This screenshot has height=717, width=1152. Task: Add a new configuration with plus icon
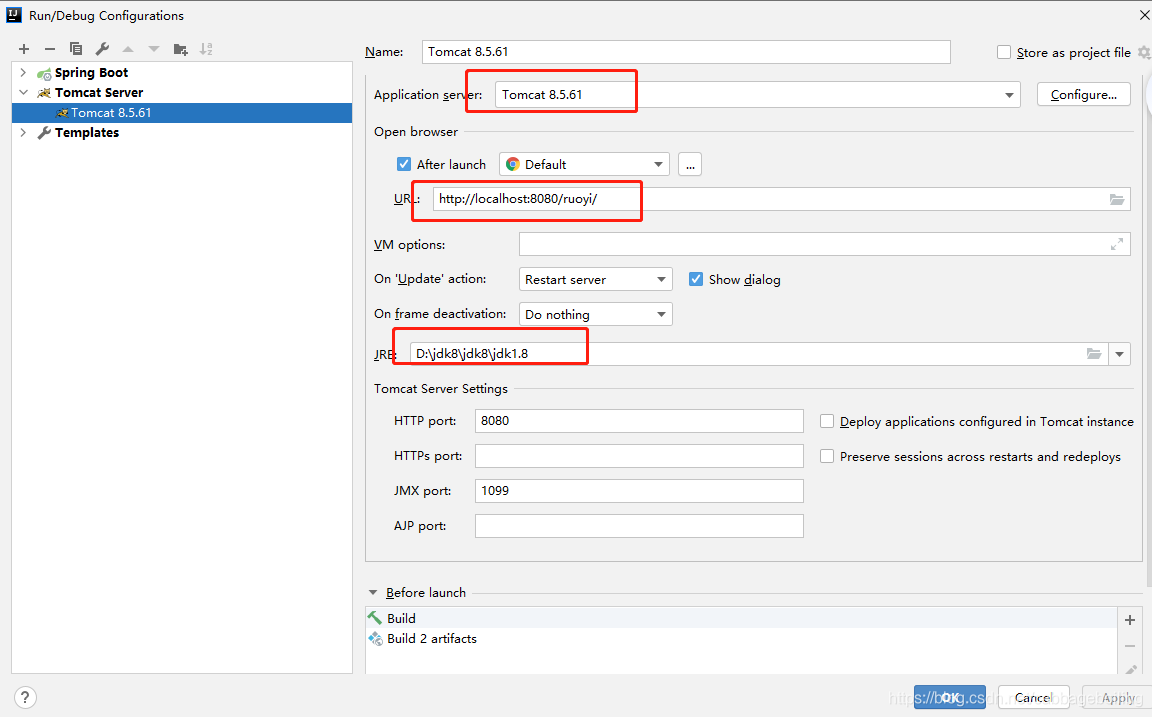[x=24, y=49]
